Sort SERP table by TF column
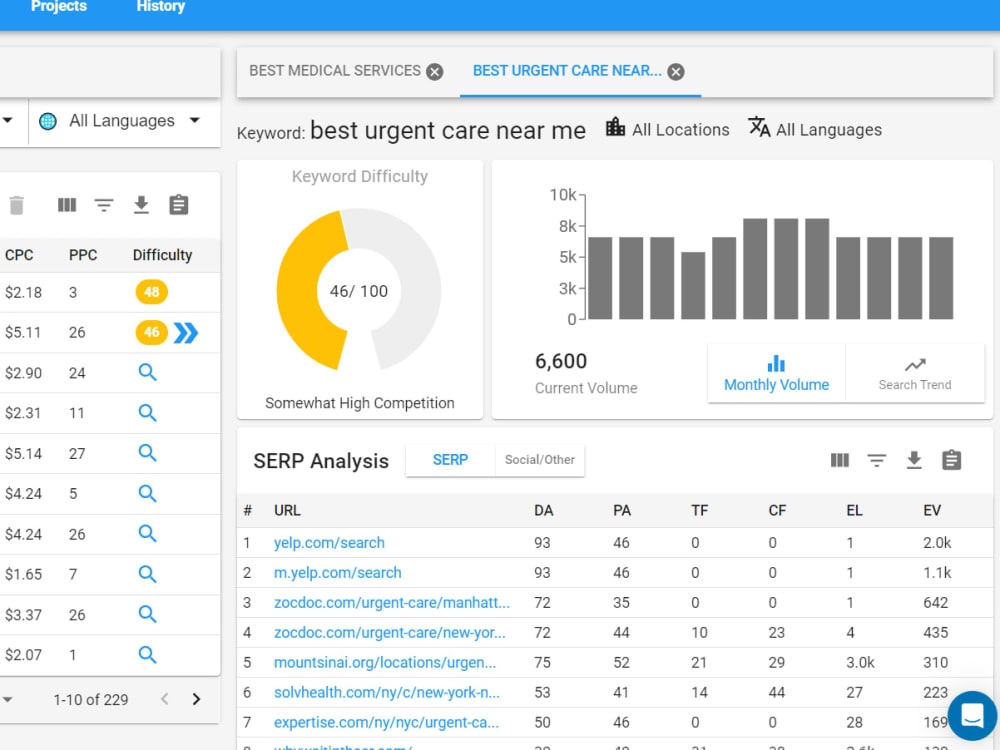This screenshot has width=1000, height=750. pyautogui.click(x=700, y=511)
